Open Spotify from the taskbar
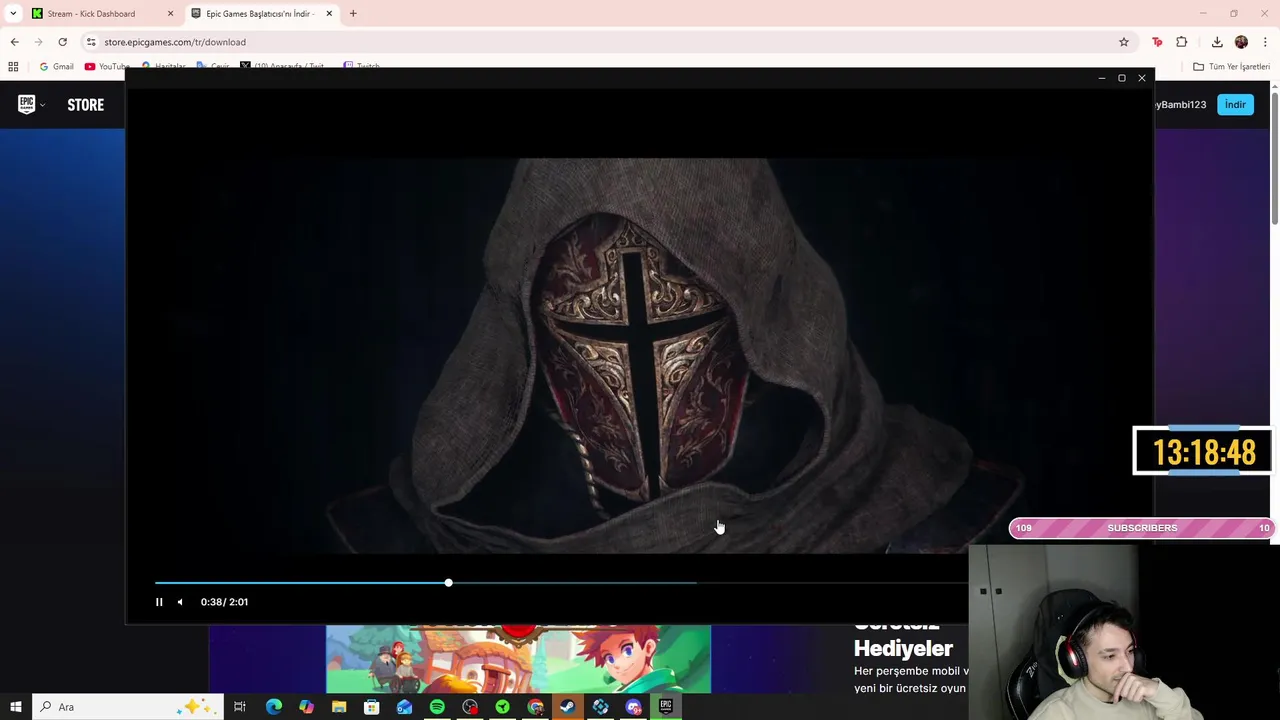This screenshot has height=720, width=1280. [437, 707]
